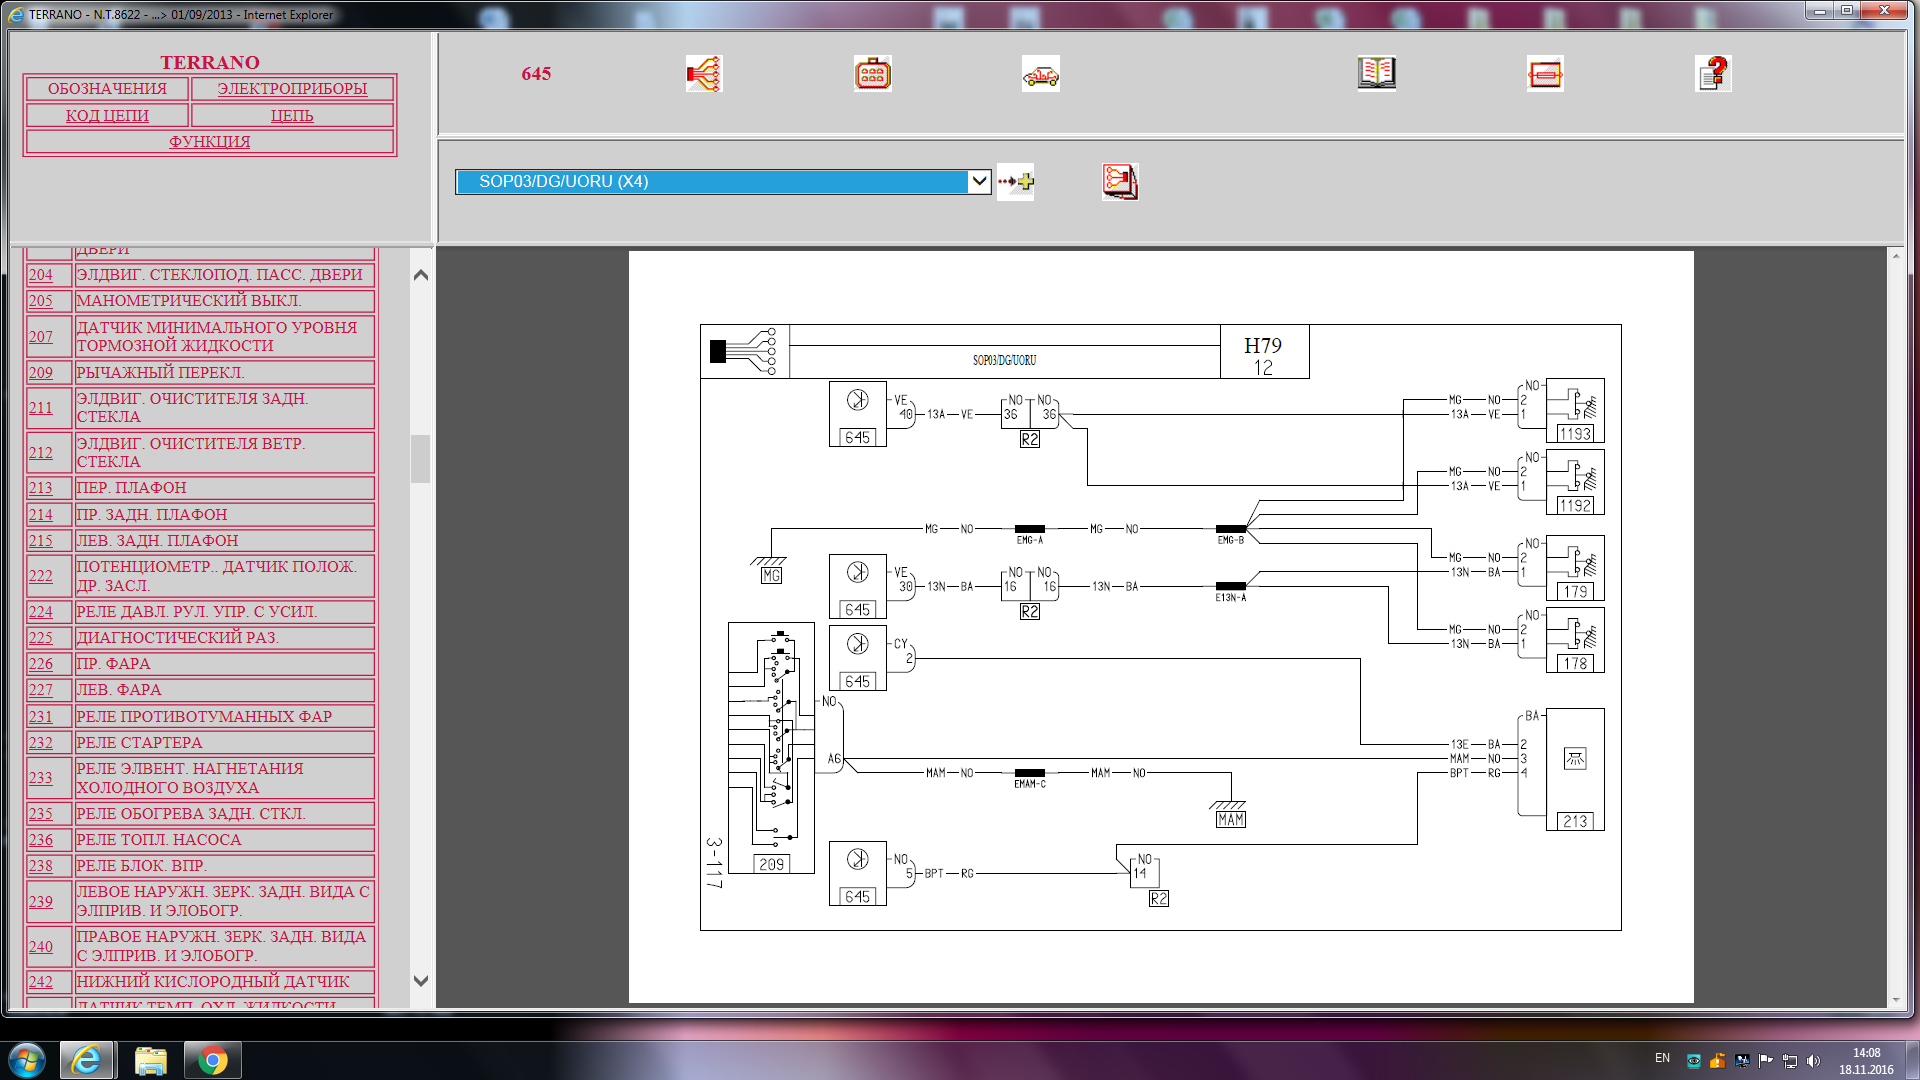Click the print wiring diagram icon
Screen dimensions: 1920x1080
pos(1120,182)
